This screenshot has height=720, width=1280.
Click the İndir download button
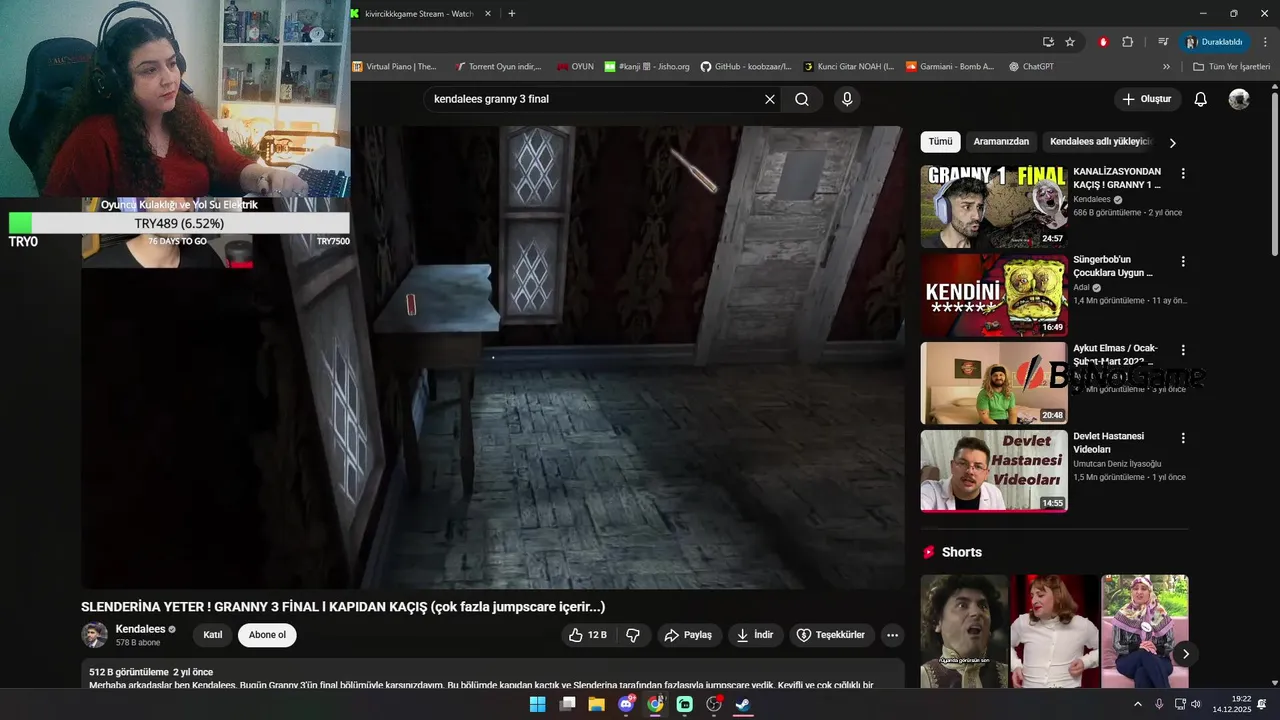tap(755, 635)
